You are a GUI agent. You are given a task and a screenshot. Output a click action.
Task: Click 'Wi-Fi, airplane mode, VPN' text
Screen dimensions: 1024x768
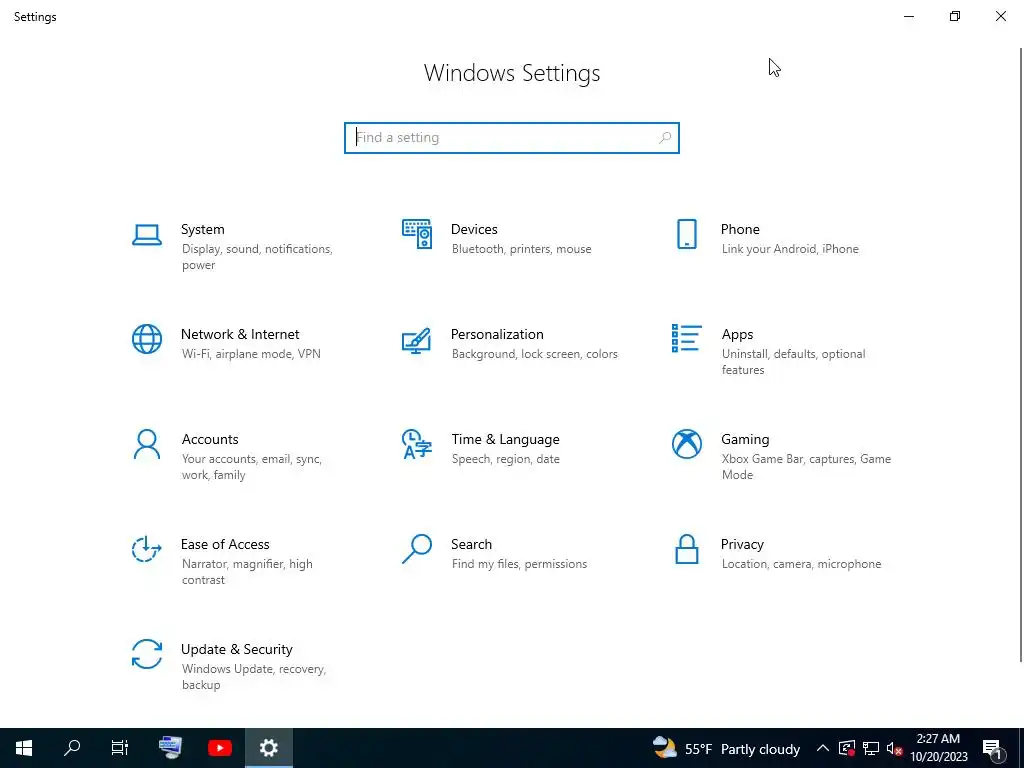(x=251, y=354)
